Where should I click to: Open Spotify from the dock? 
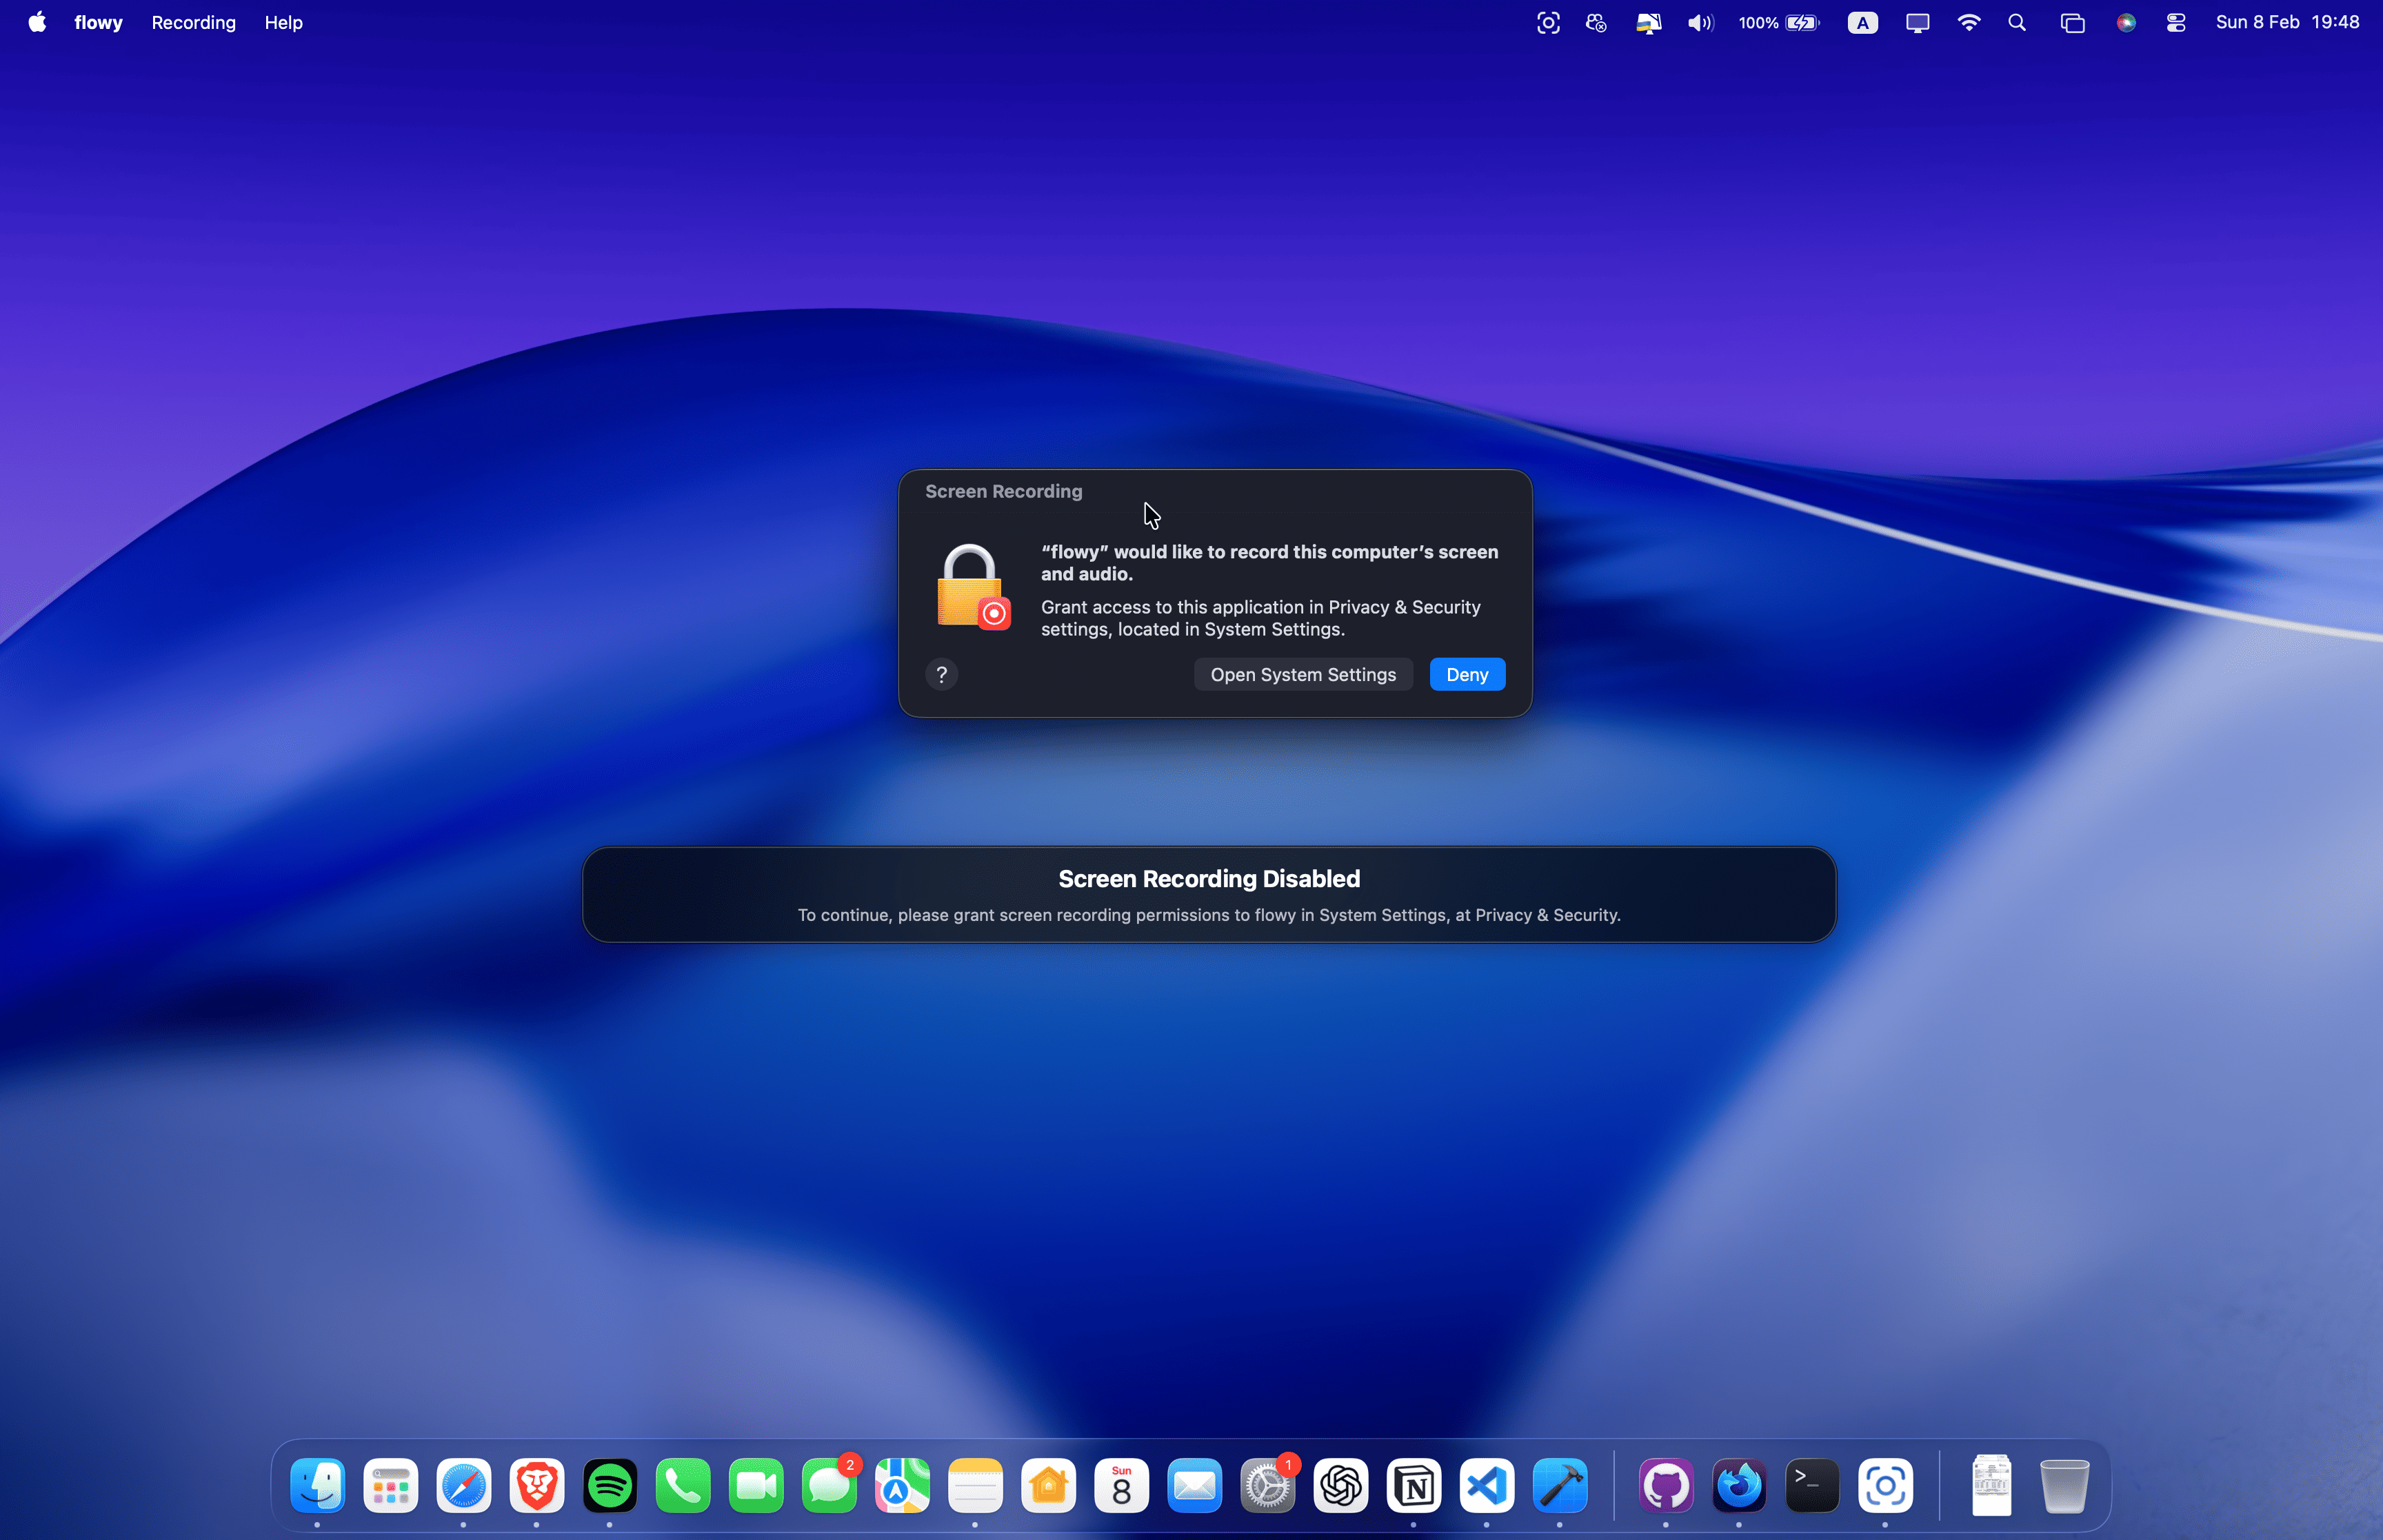point(610,1487)
